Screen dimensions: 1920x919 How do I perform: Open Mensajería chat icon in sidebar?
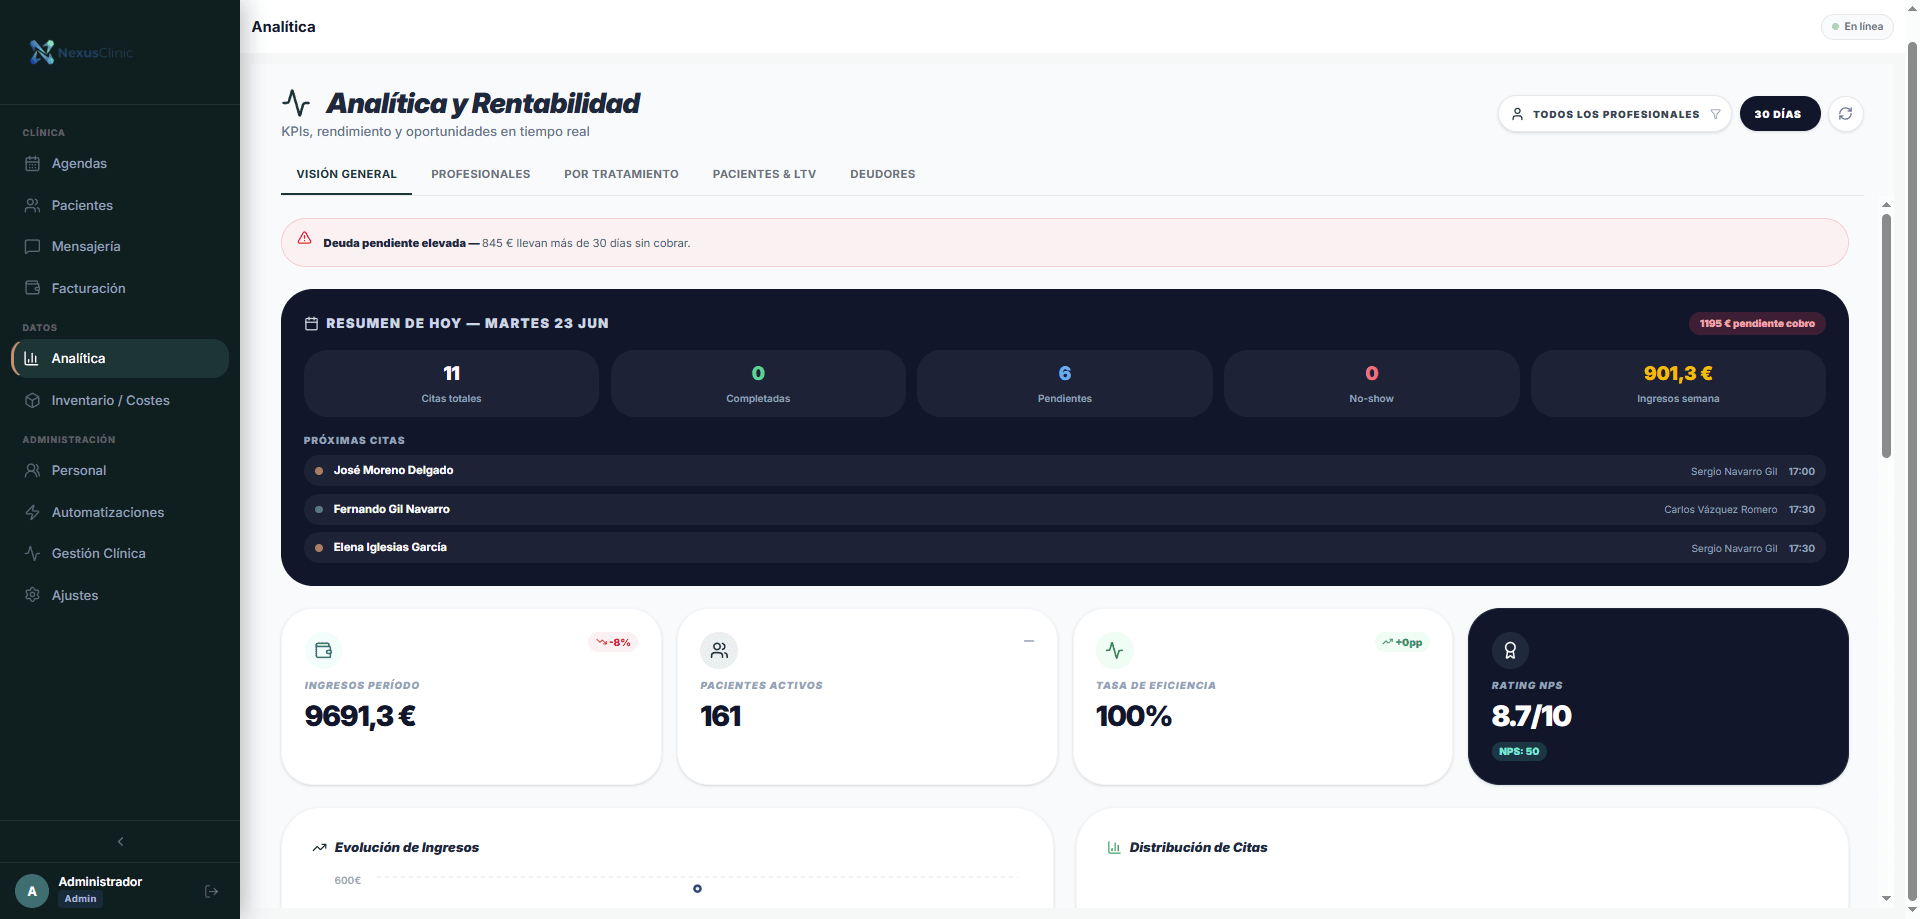pos(32,246)
